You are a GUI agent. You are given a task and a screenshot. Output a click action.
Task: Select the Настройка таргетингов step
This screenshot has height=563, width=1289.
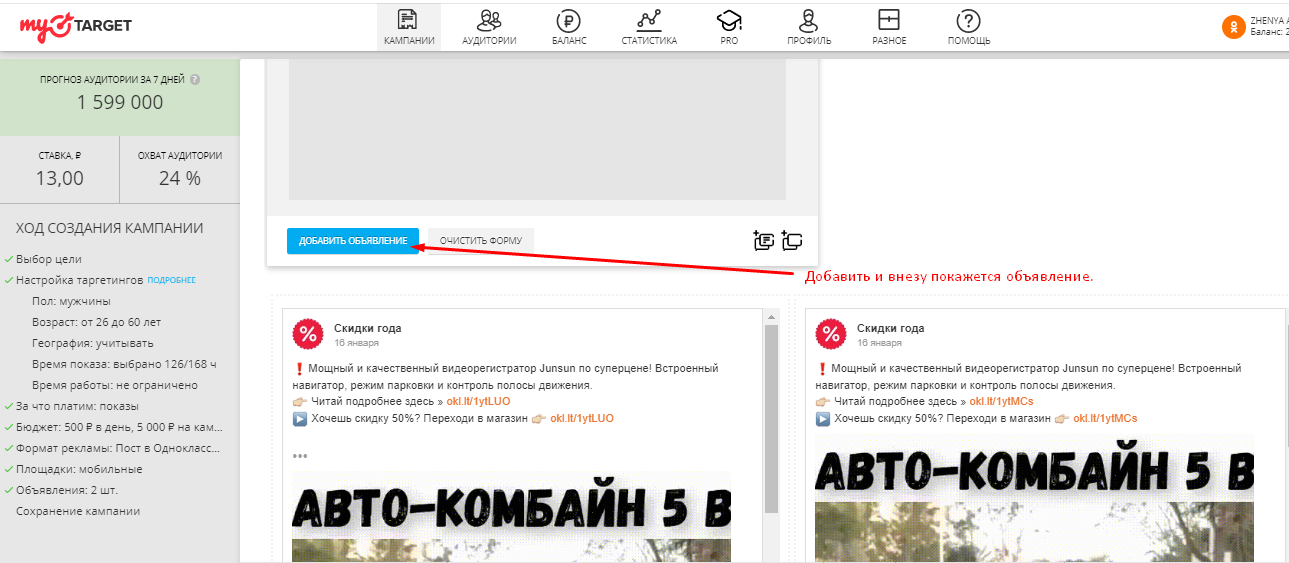pyautogui.click(x=80, y=280)
